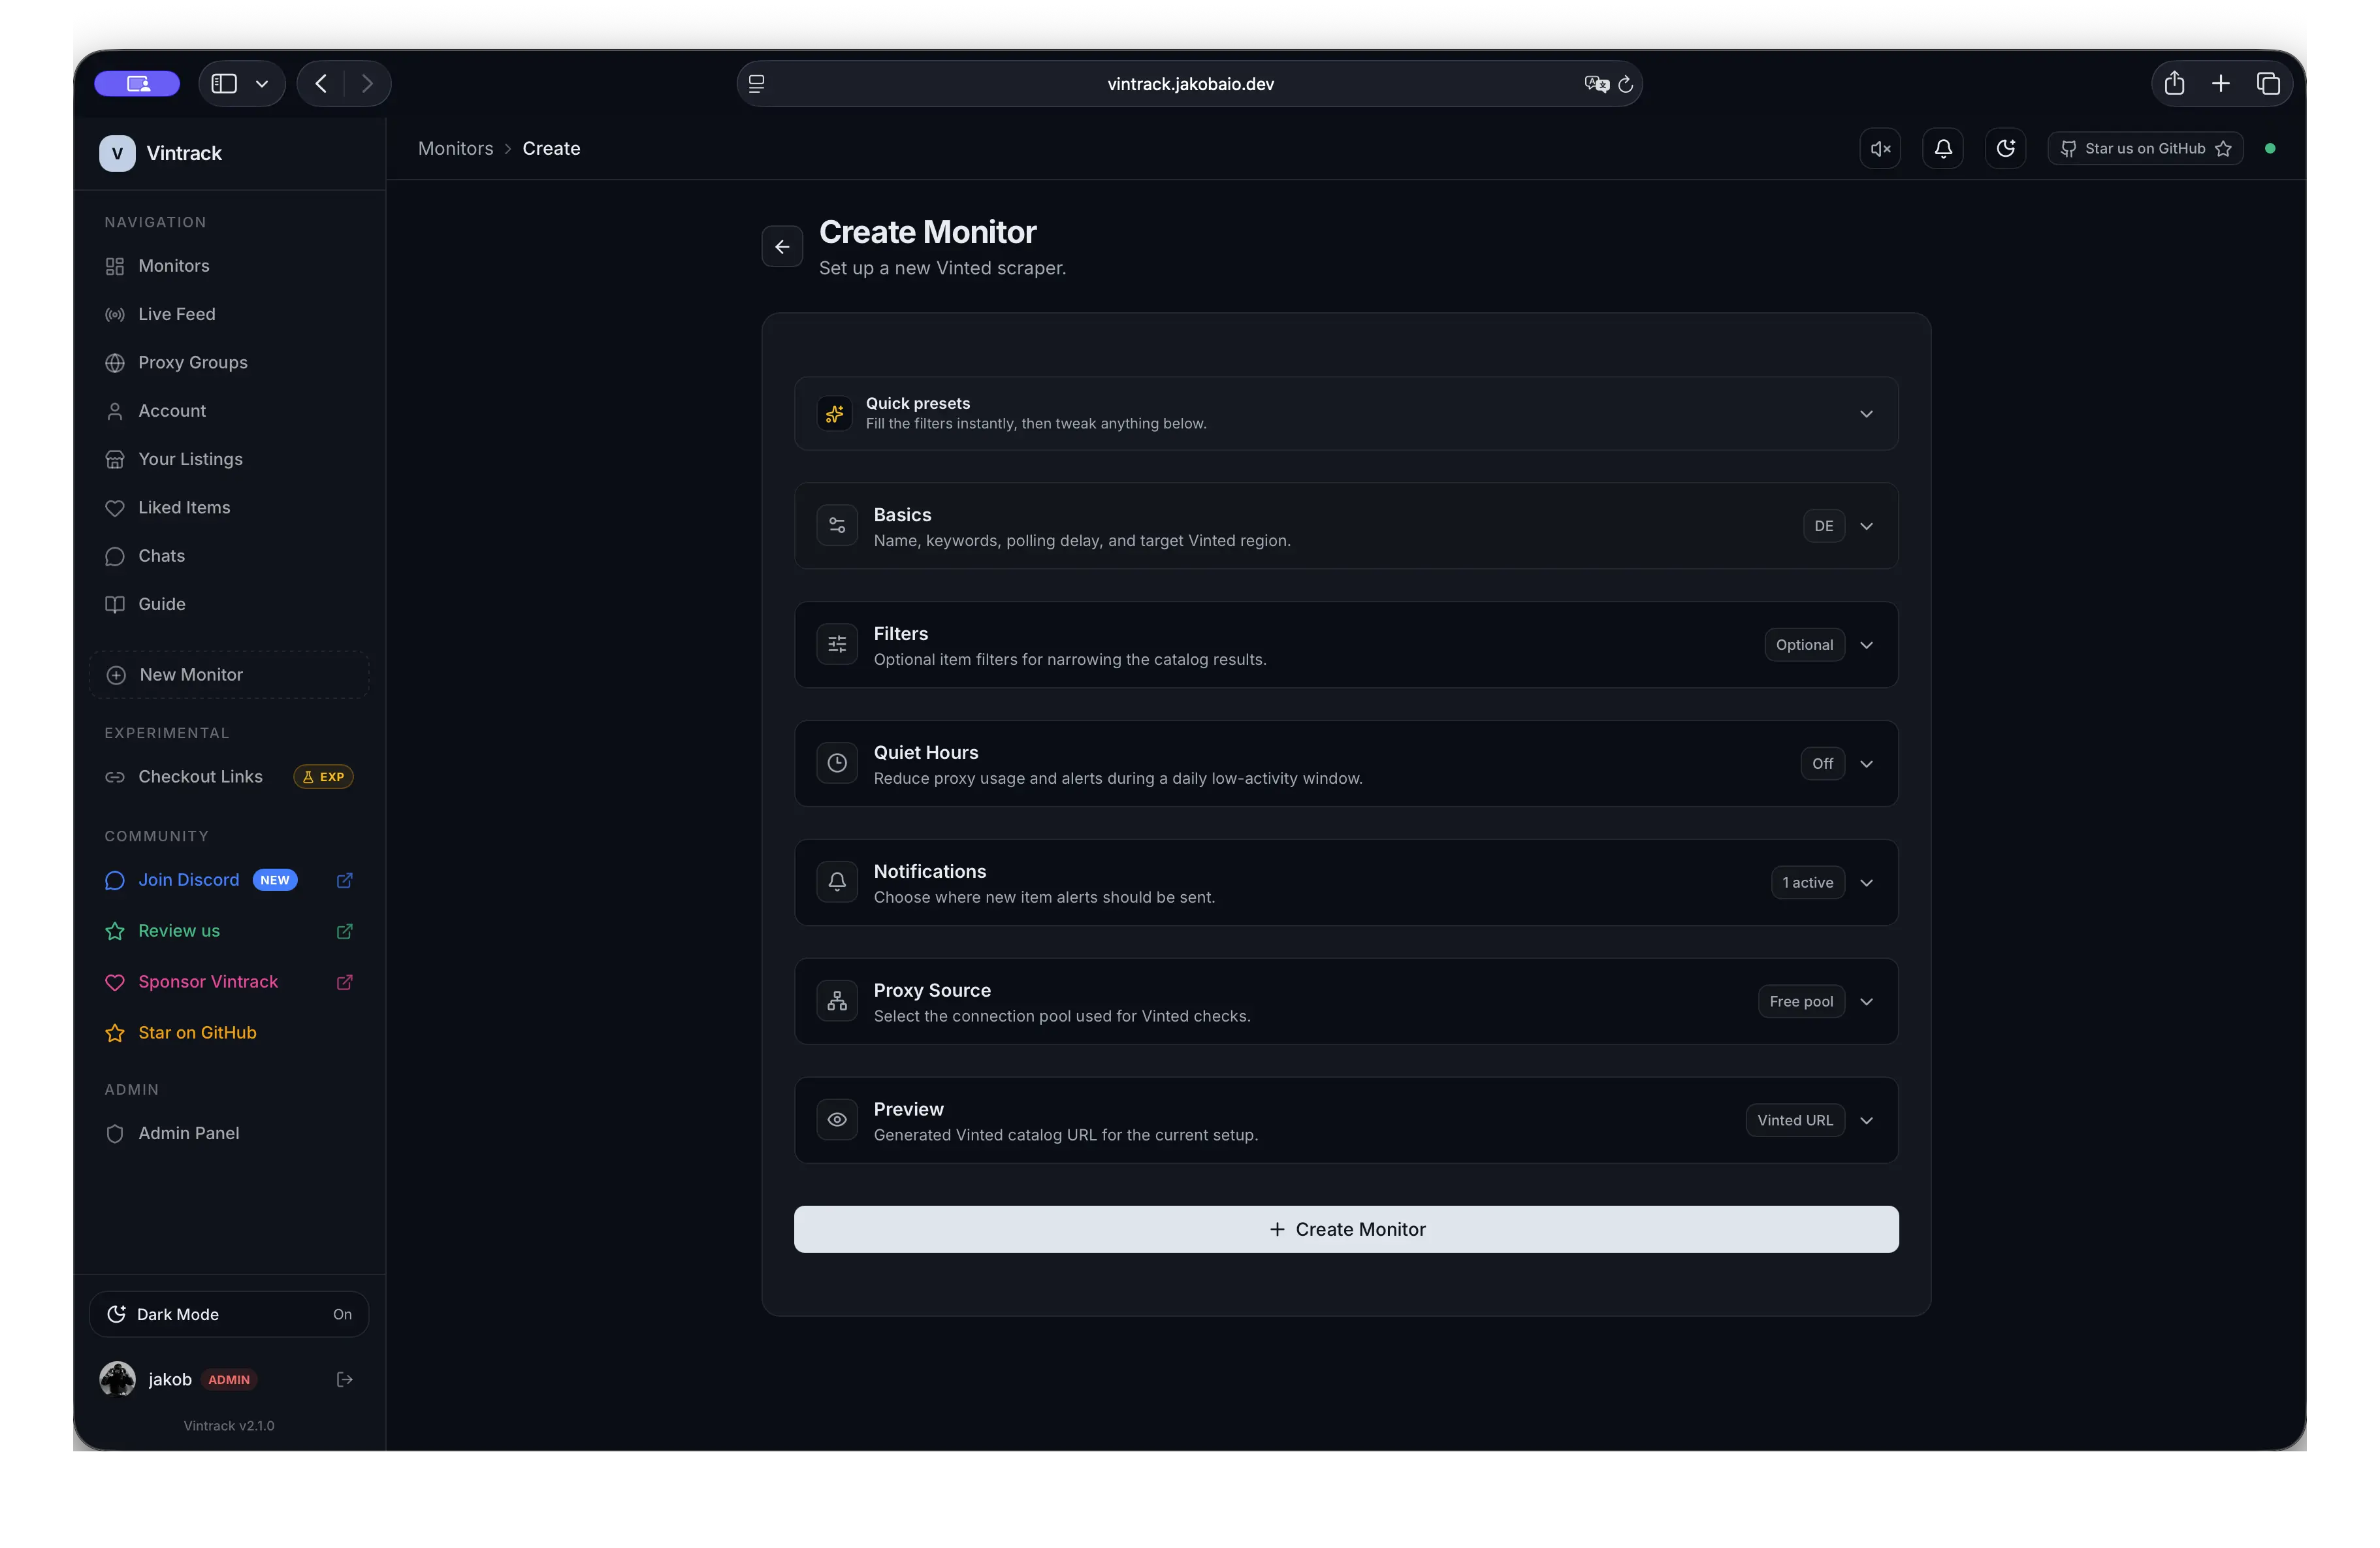The image size is (2380, 1548).
Task: Toggle the Safari sidebar button
Action: point(225,84)
